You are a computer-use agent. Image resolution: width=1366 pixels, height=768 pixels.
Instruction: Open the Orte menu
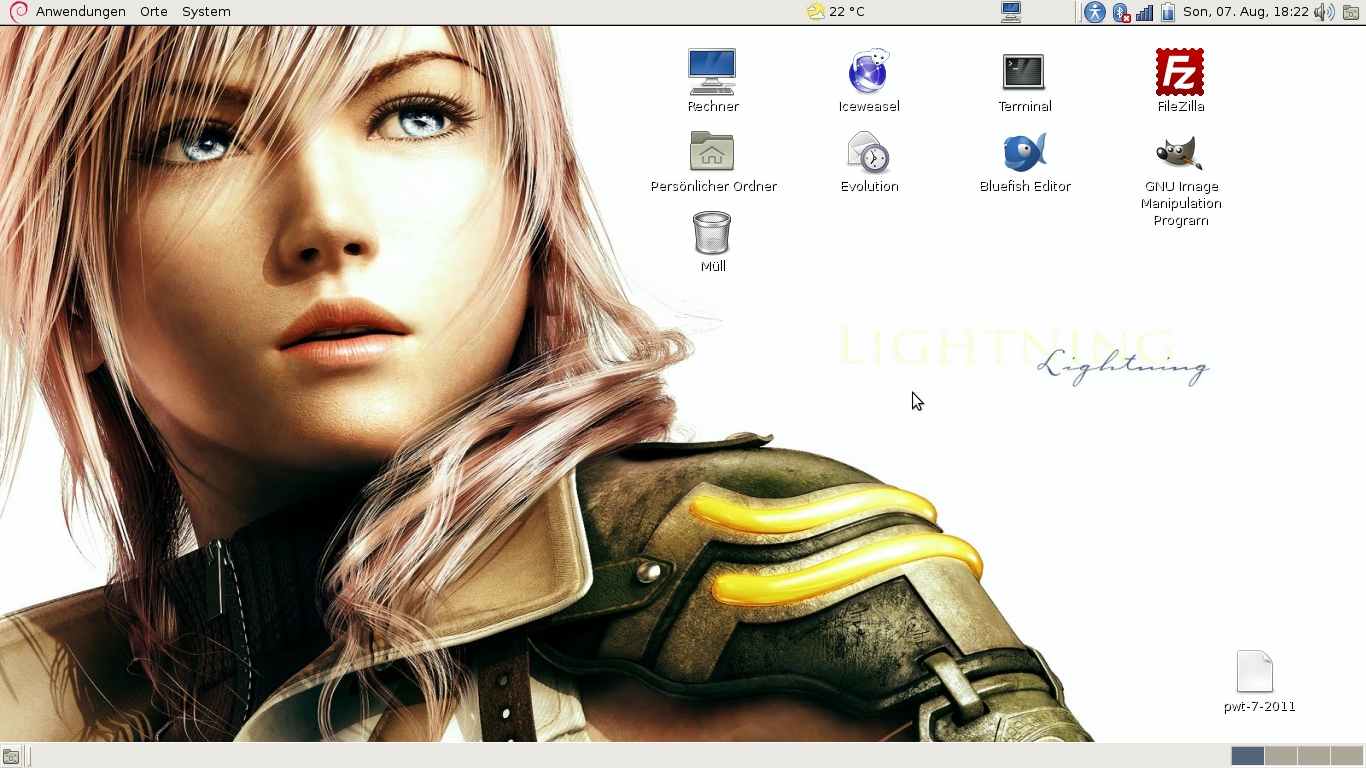(x=154, y=12)
